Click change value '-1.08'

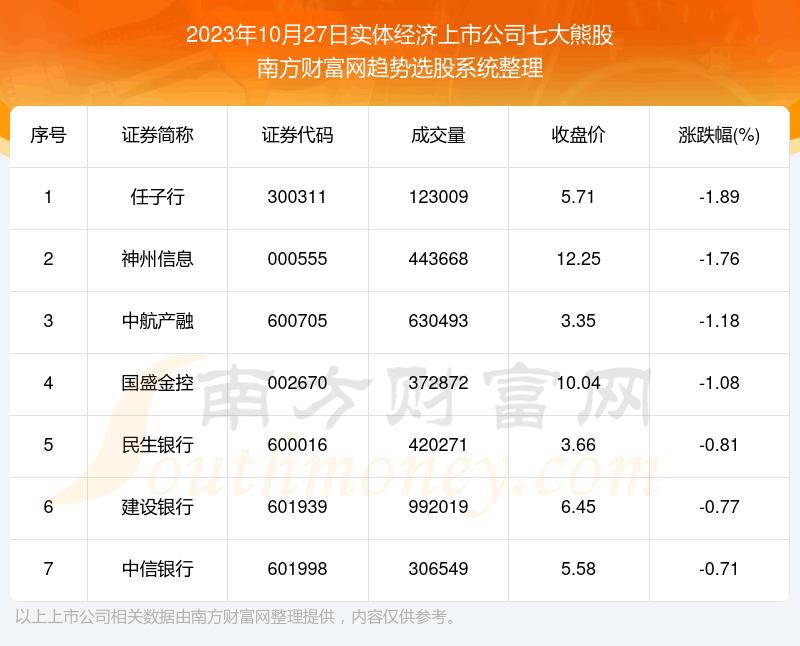(x=719, y=383)
